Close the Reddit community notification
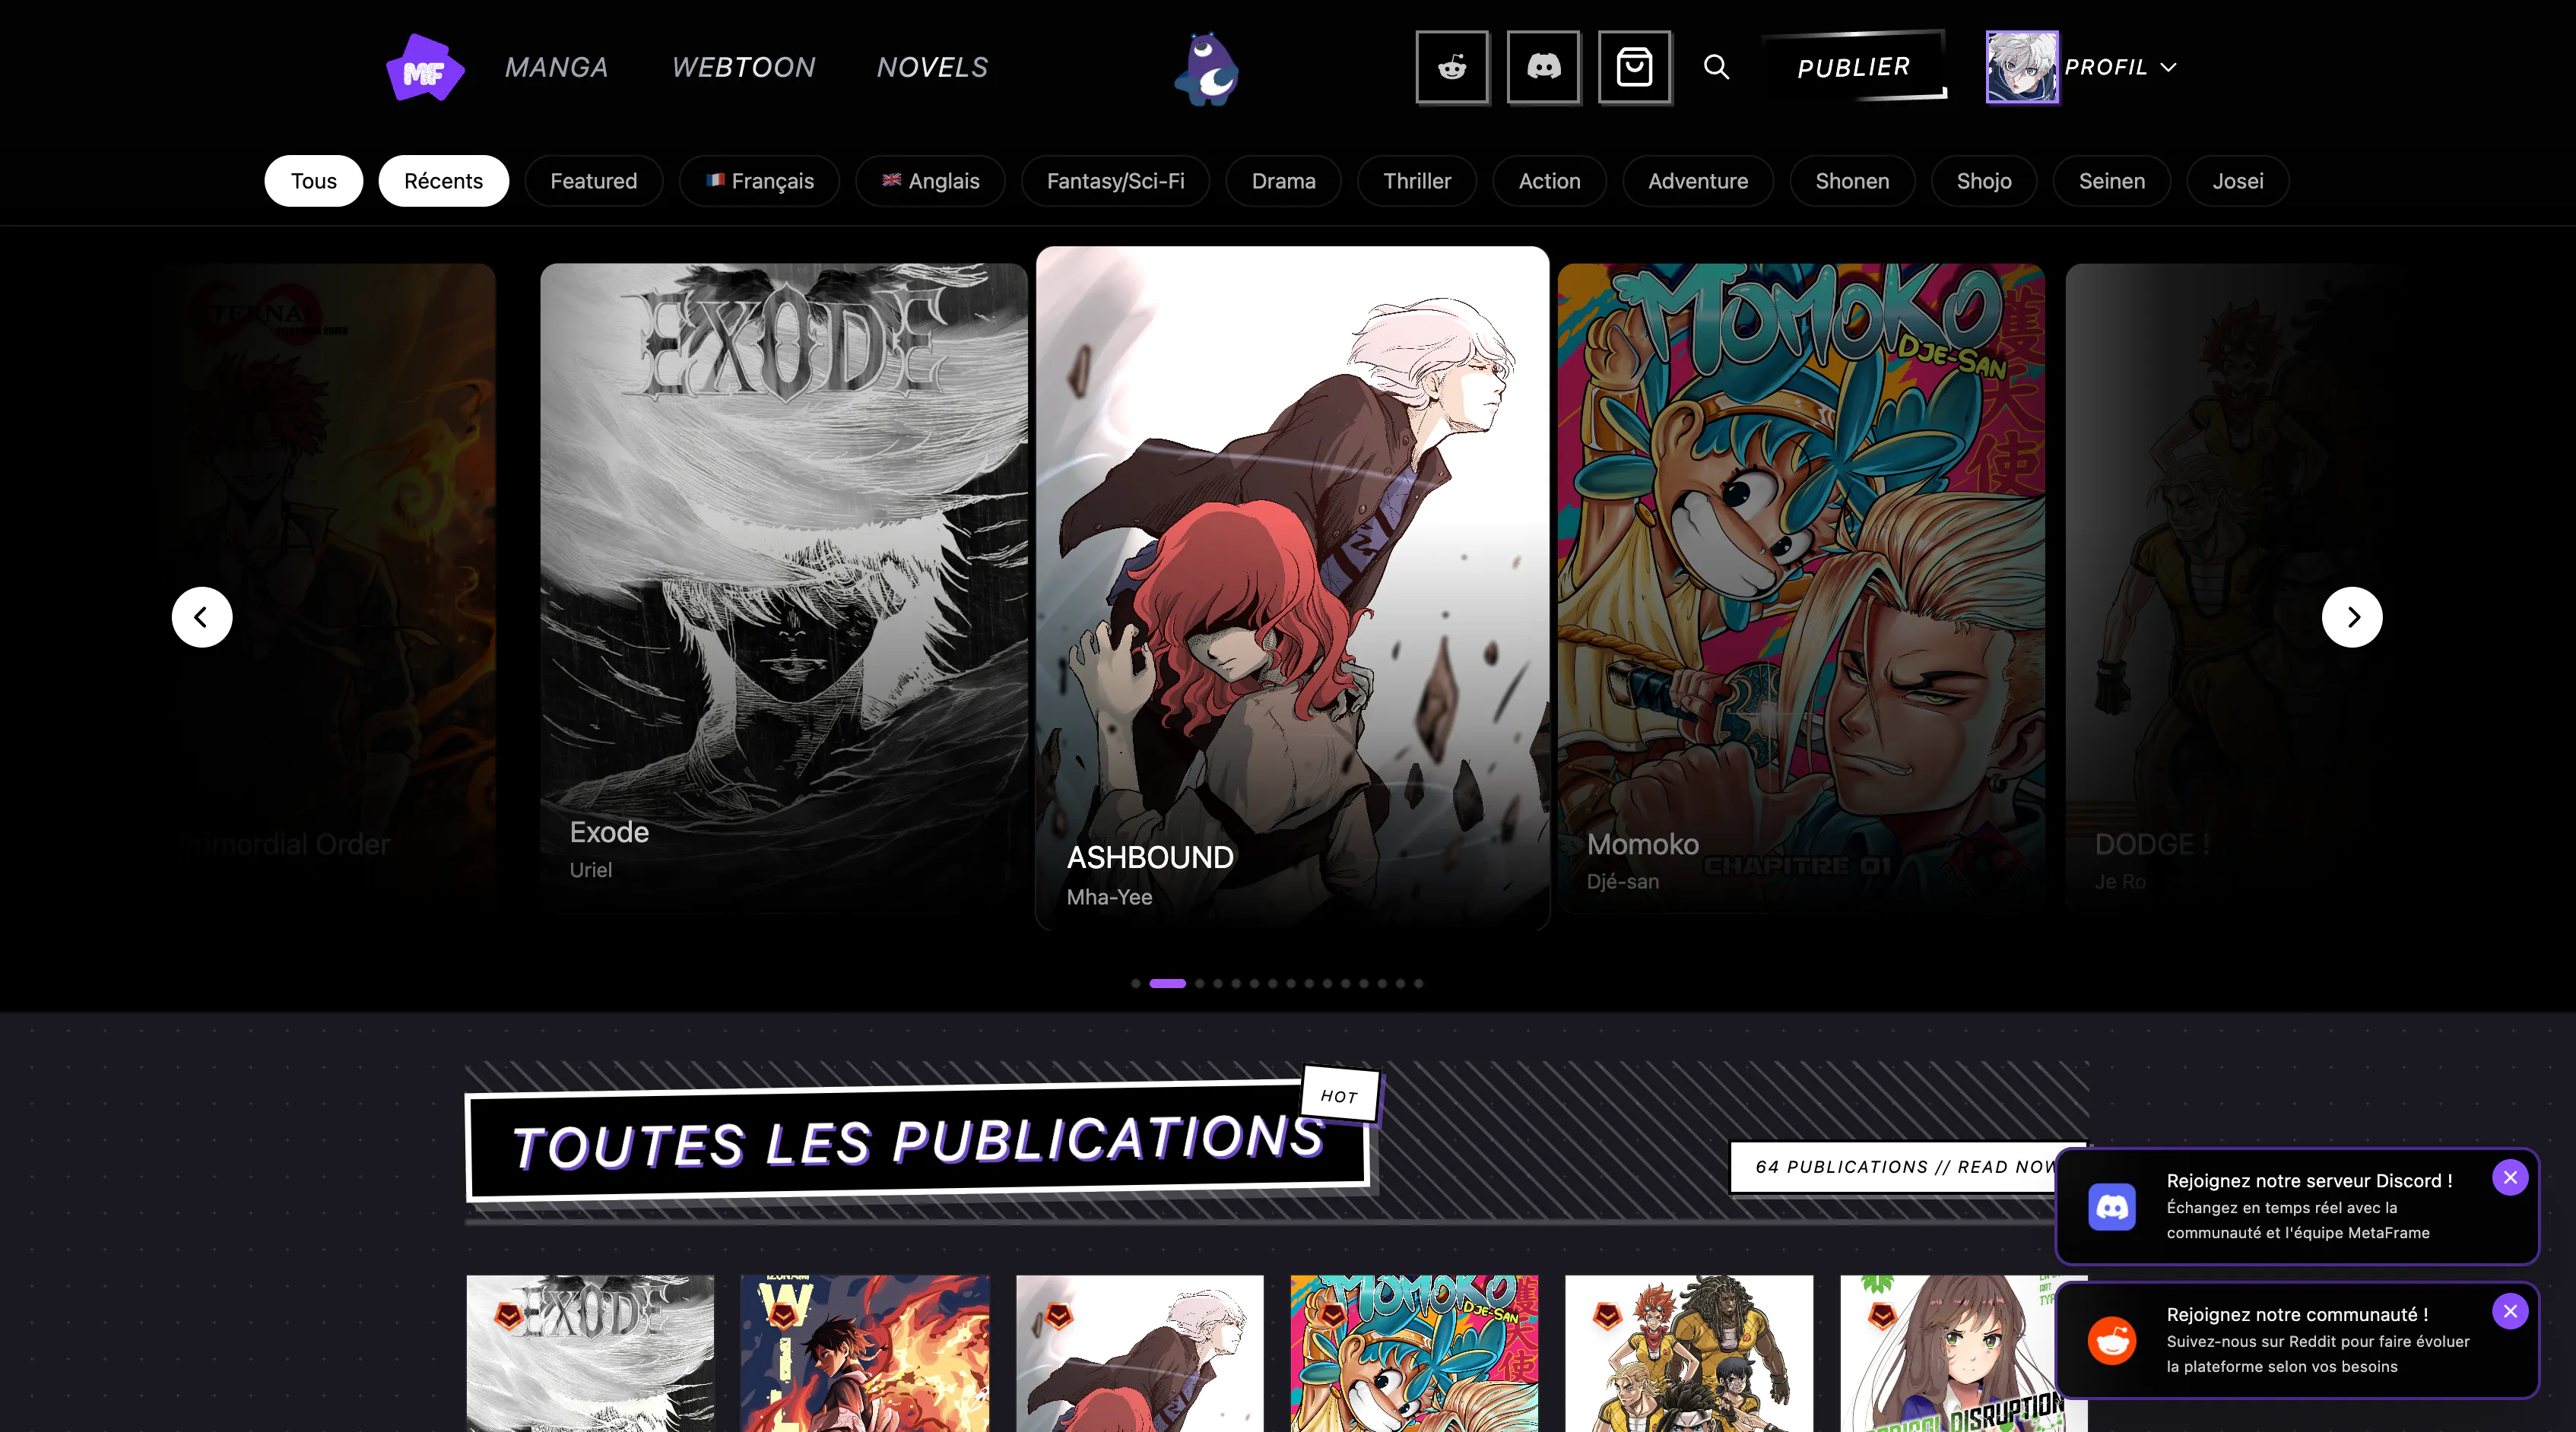 [2510, 1312]
